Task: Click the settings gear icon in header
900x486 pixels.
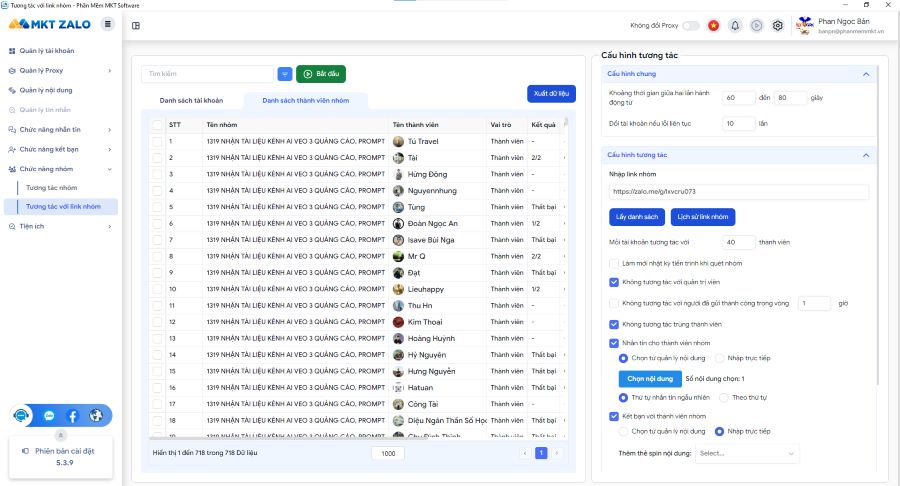Action: (777, 25)
